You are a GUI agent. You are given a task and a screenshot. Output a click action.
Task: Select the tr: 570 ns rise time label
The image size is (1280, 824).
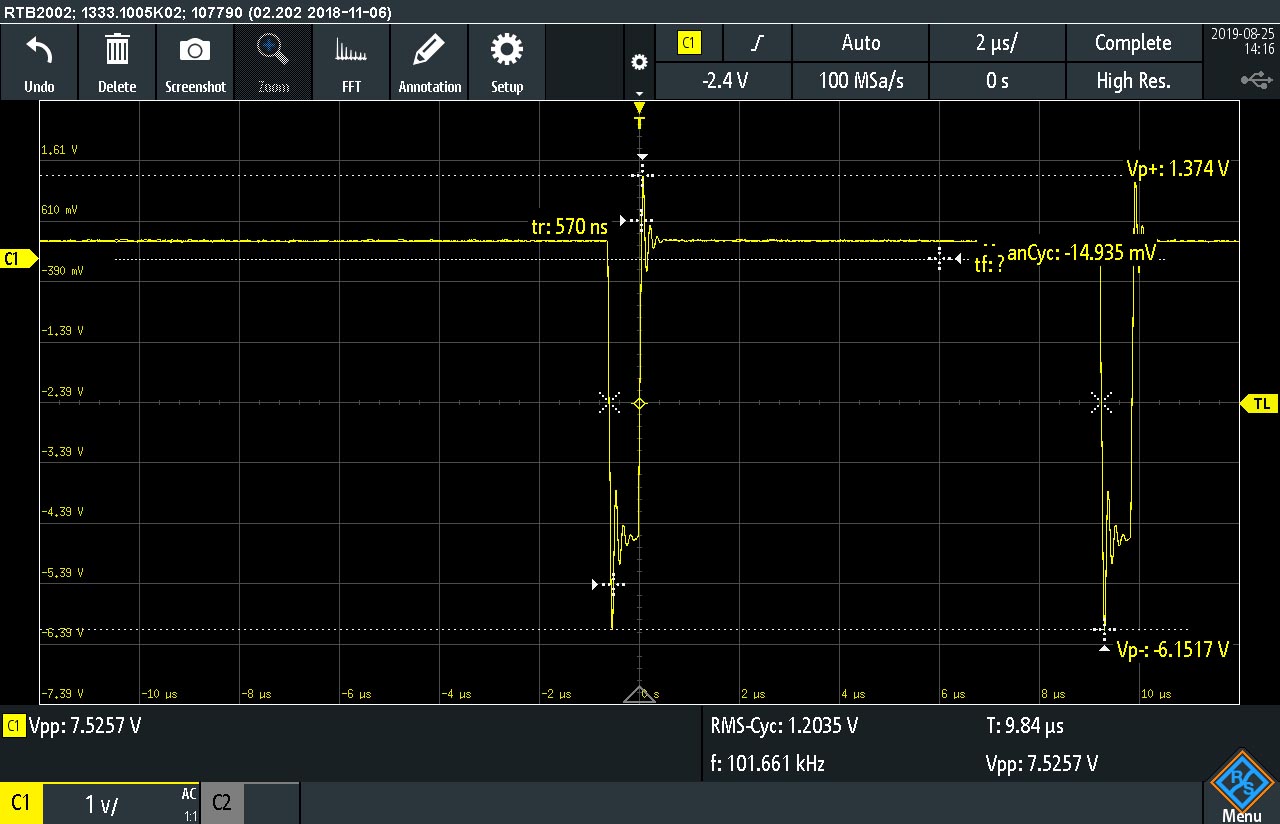pyautogui.click(x=569, y=227)
